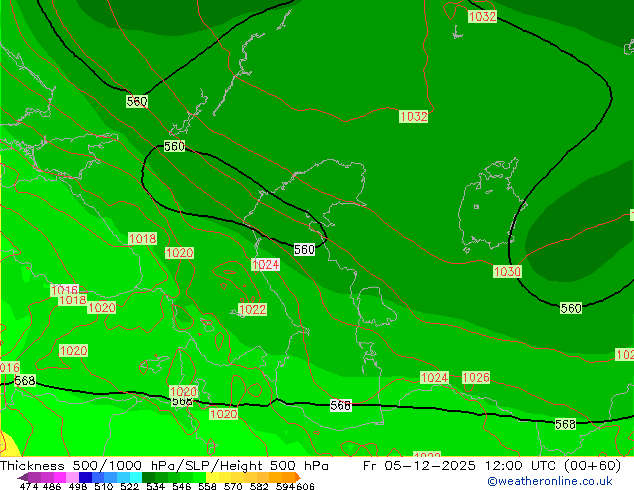Click the 568 label at left map edge

(x=25, y=380)
